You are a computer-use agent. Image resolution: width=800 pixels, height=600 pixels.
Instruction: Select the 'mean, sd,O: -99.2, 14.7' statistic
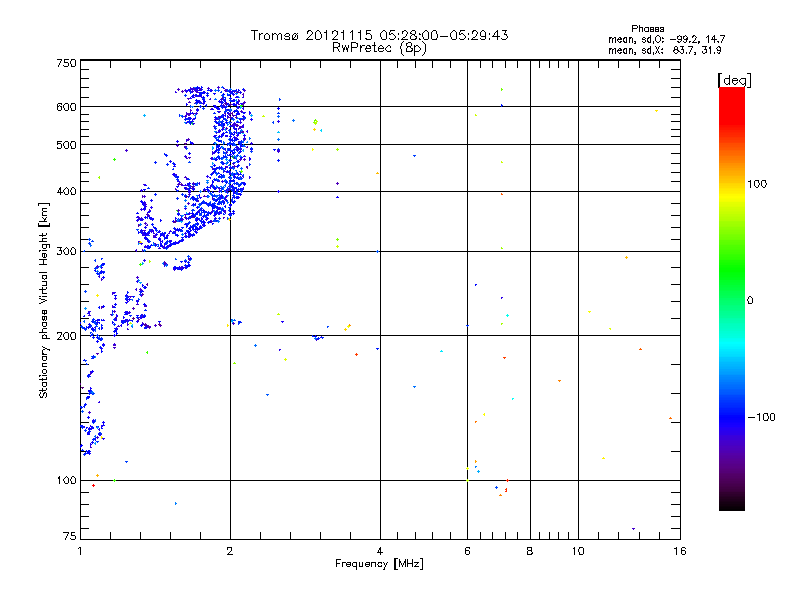click(x=666, y=39)
